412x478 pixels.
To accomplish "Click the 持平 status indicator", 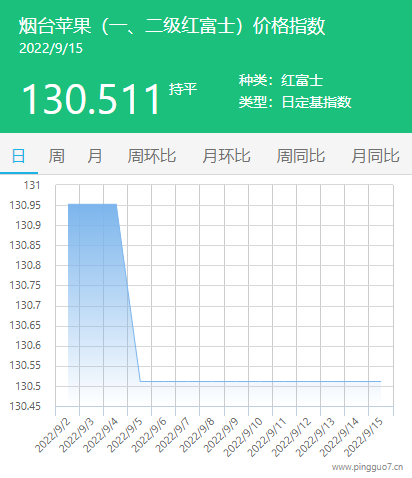I will (183, 89).
